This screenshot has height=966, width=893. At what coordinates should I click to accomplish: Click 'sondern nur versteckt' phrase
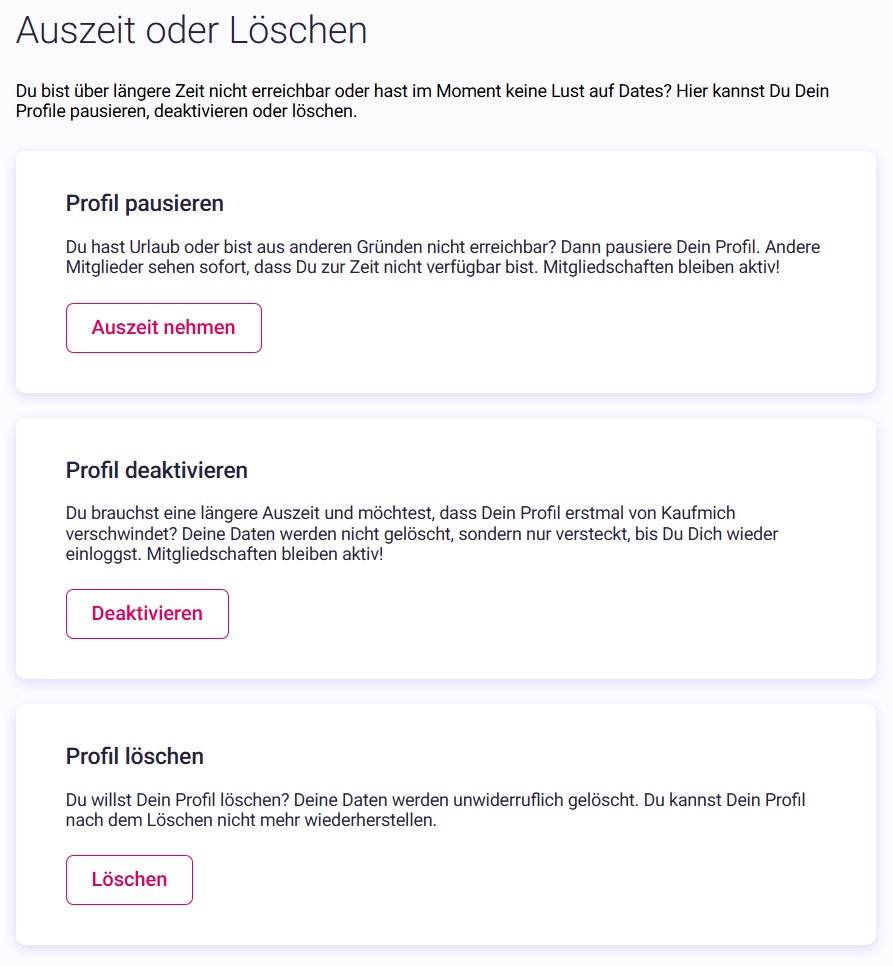coord(544,534)
